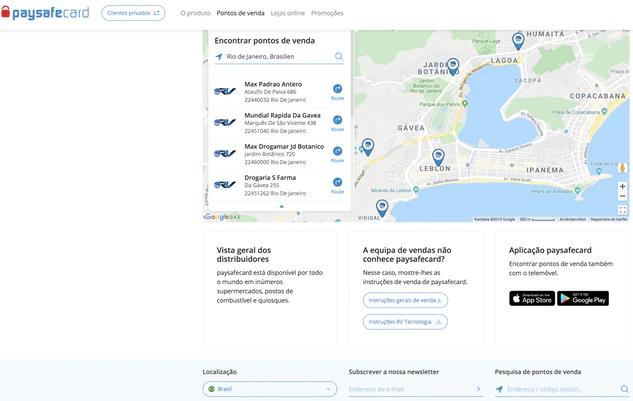The image size is (633, 401).
Task: Select Max Drogamar Jd Botanico entry
Action: 279,154
